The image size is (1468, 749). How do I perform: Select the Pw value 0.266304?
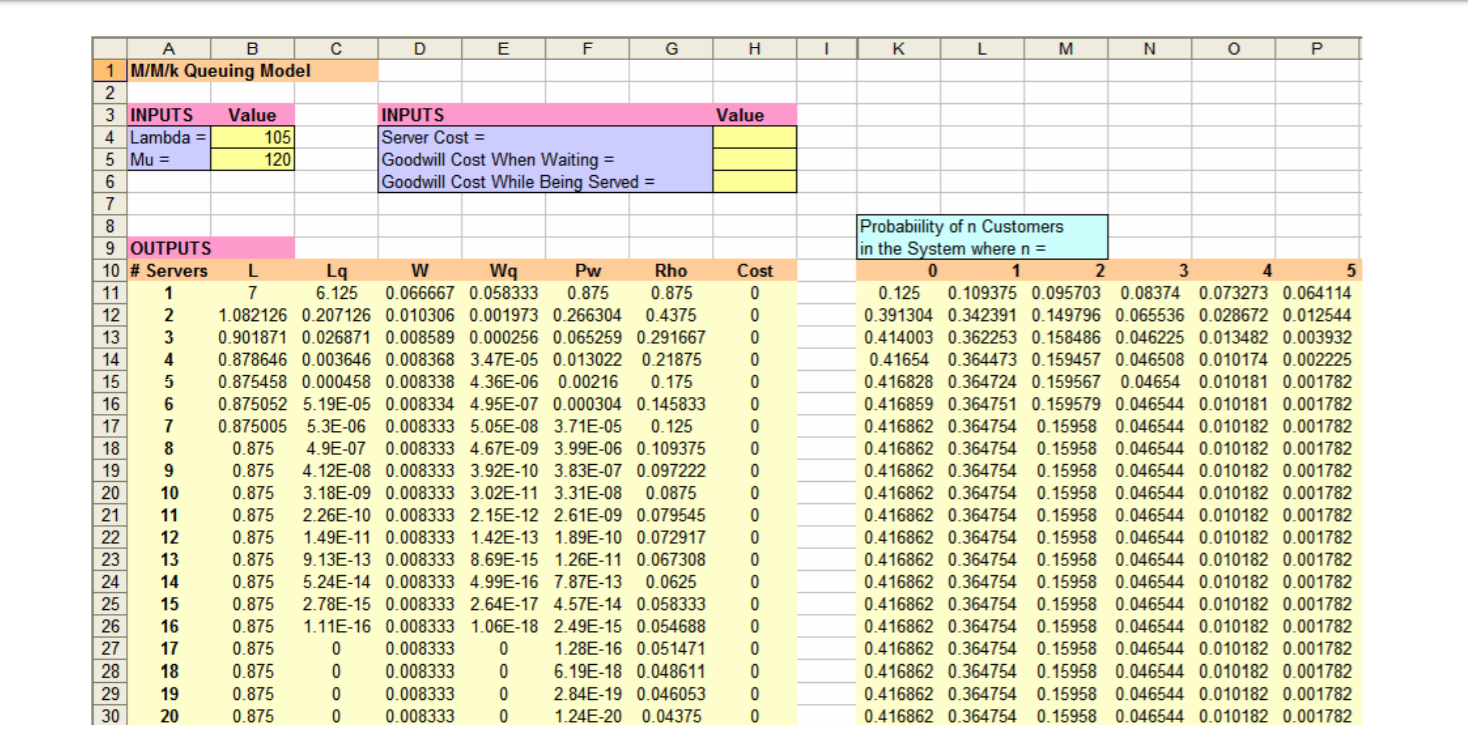pos(588,315)
